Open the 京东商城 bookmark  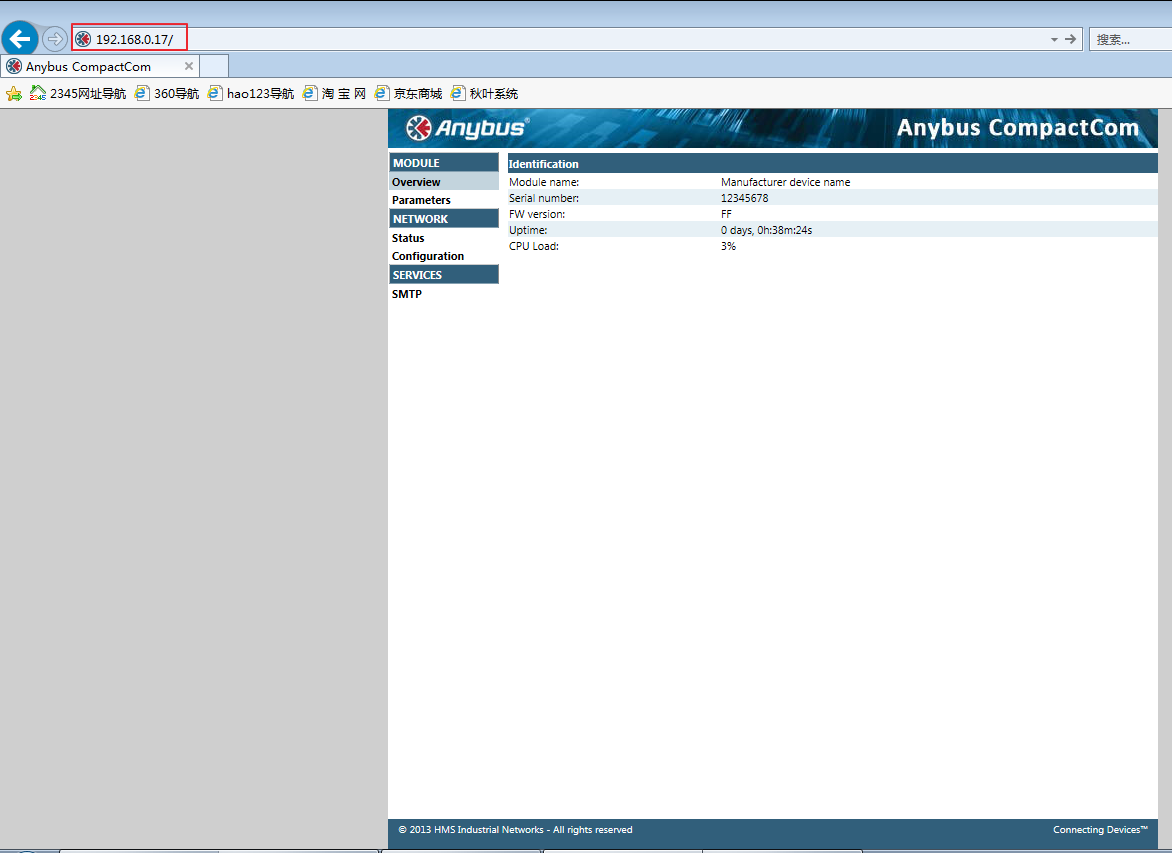tap(408, 93)
